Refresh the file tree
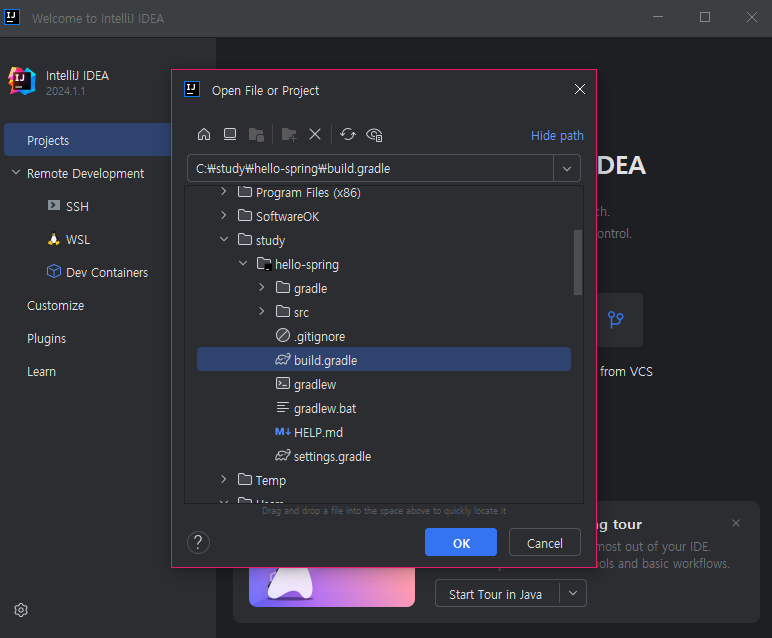Viewport: 772px width, 638px height. 348,134
